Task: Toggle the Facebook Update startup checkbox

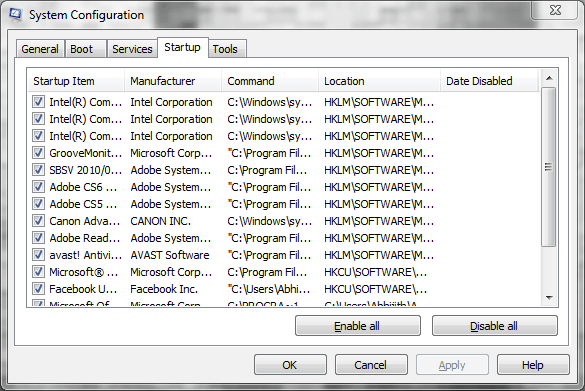Action: [x=38, y=288]
